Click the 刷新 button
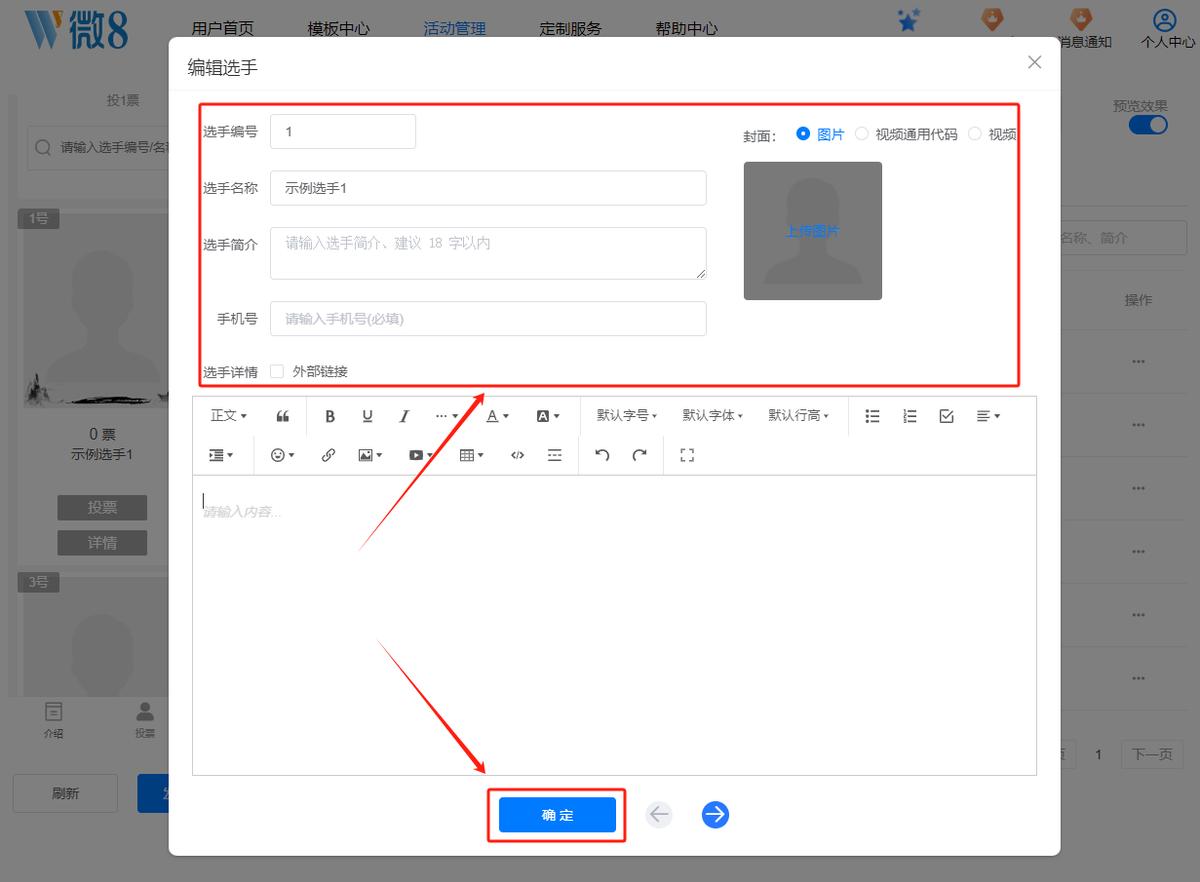 [65, 793]
